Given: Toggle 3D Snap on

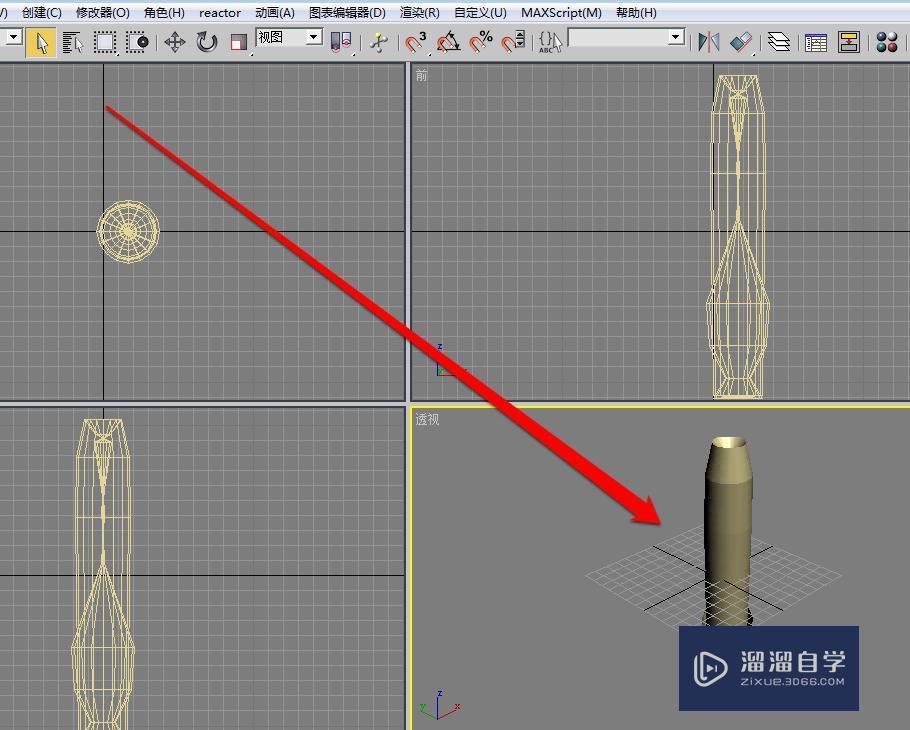Looking at the screenshot, I should pos(411,42).
